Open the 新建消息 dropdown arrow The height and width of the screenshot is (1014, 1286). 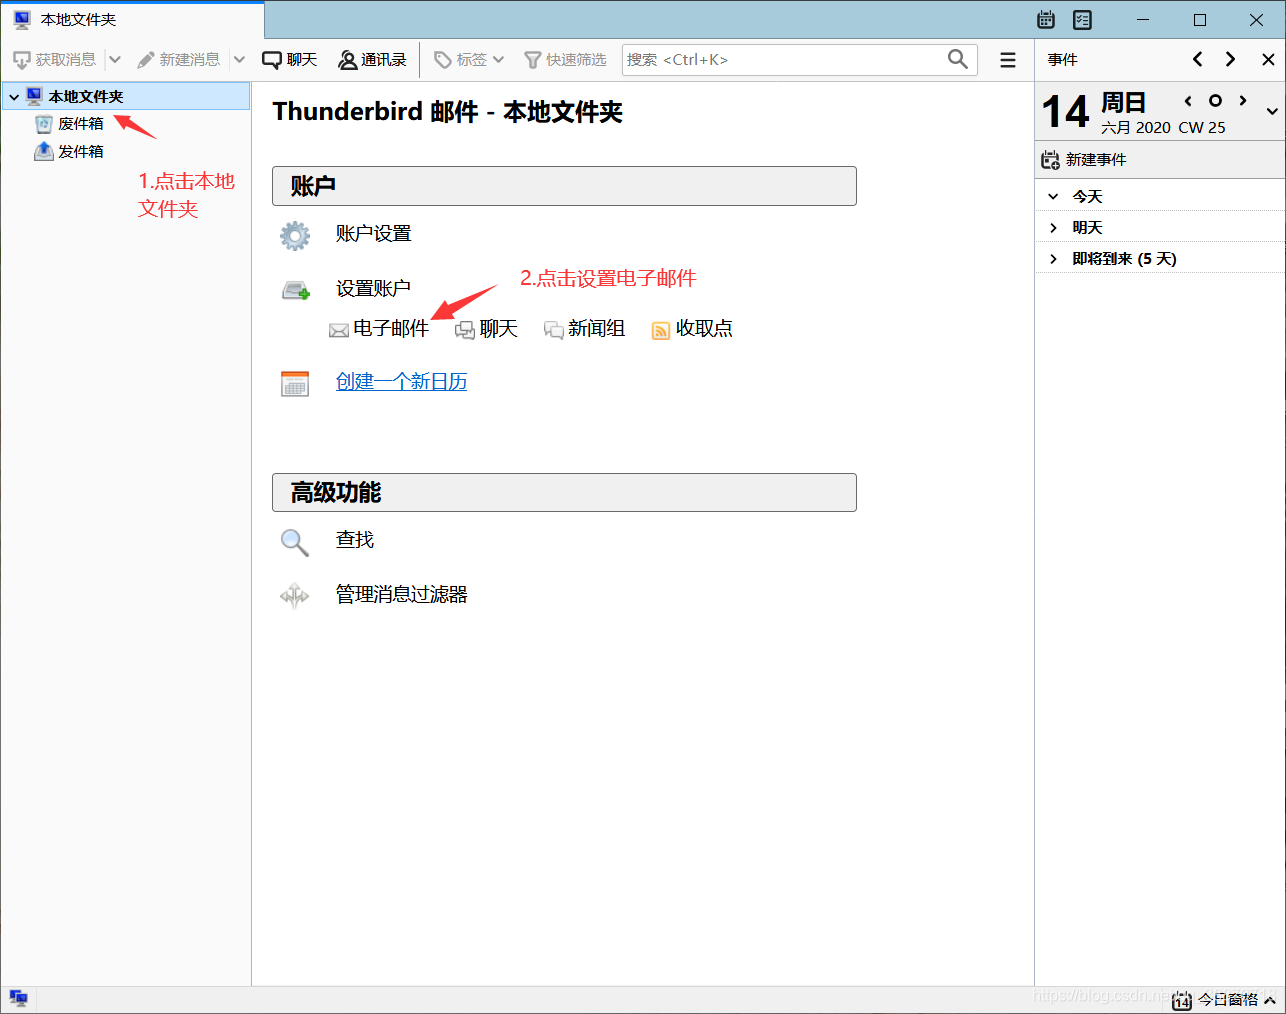[239, 60]
